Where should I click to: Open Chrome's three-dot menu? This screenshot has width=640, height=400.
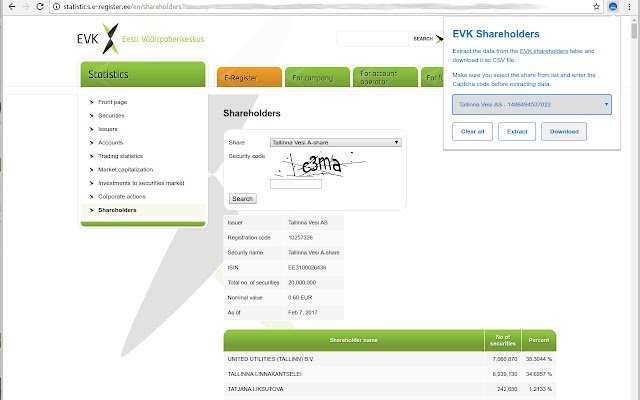click(x=629, y=7)
